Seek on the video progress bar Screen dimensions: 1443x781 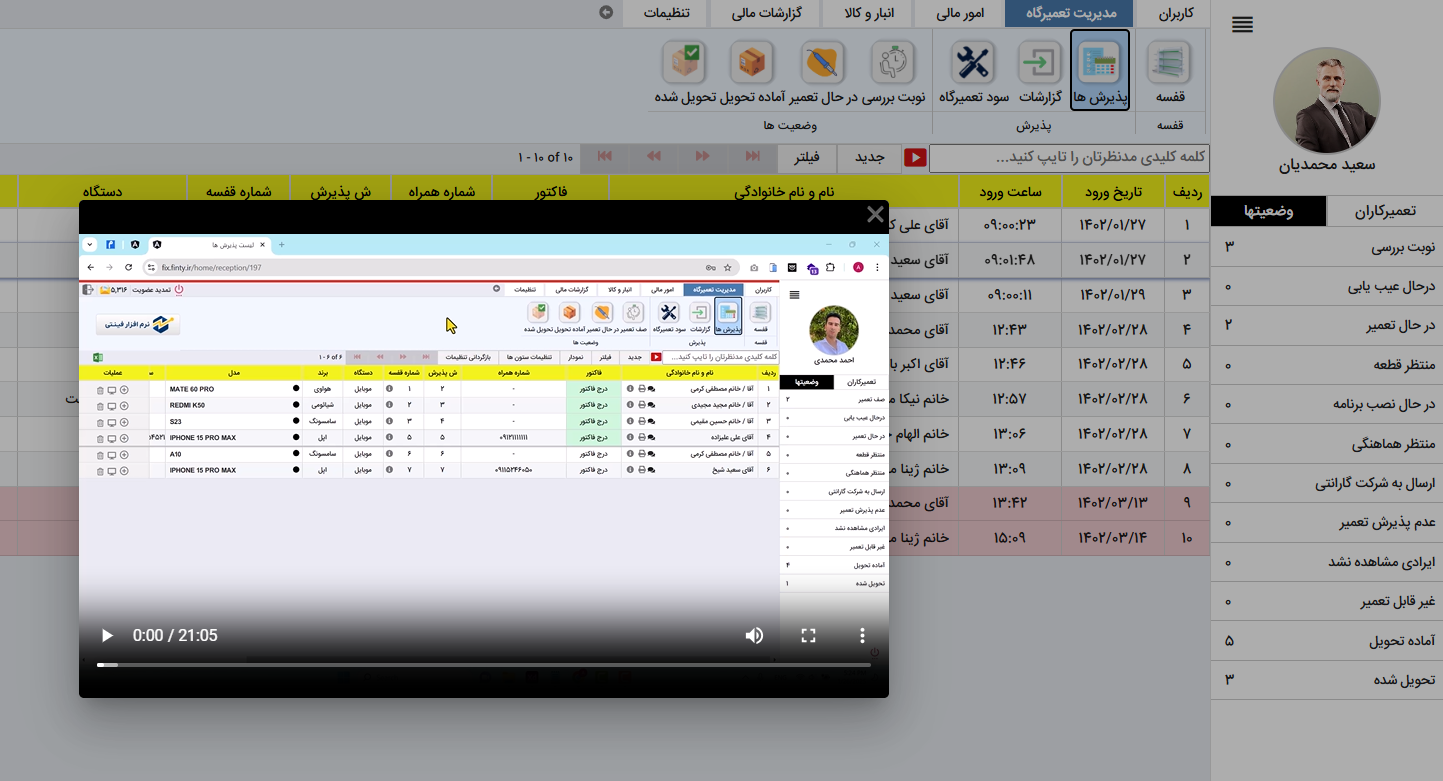[x=484, y=665]
